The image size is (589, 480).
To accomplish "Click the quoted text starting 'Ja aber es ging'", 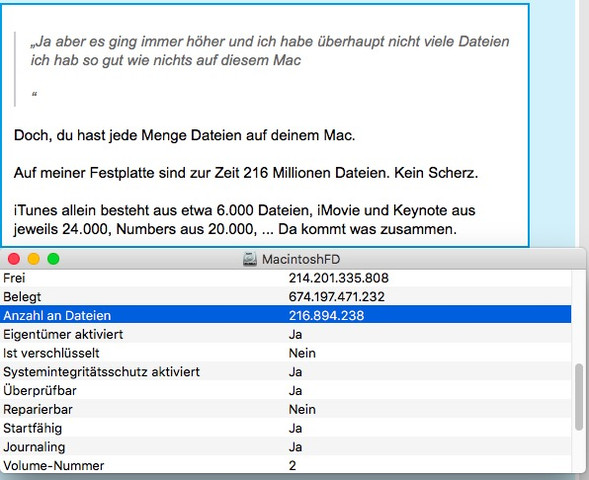I will point(270,51).
